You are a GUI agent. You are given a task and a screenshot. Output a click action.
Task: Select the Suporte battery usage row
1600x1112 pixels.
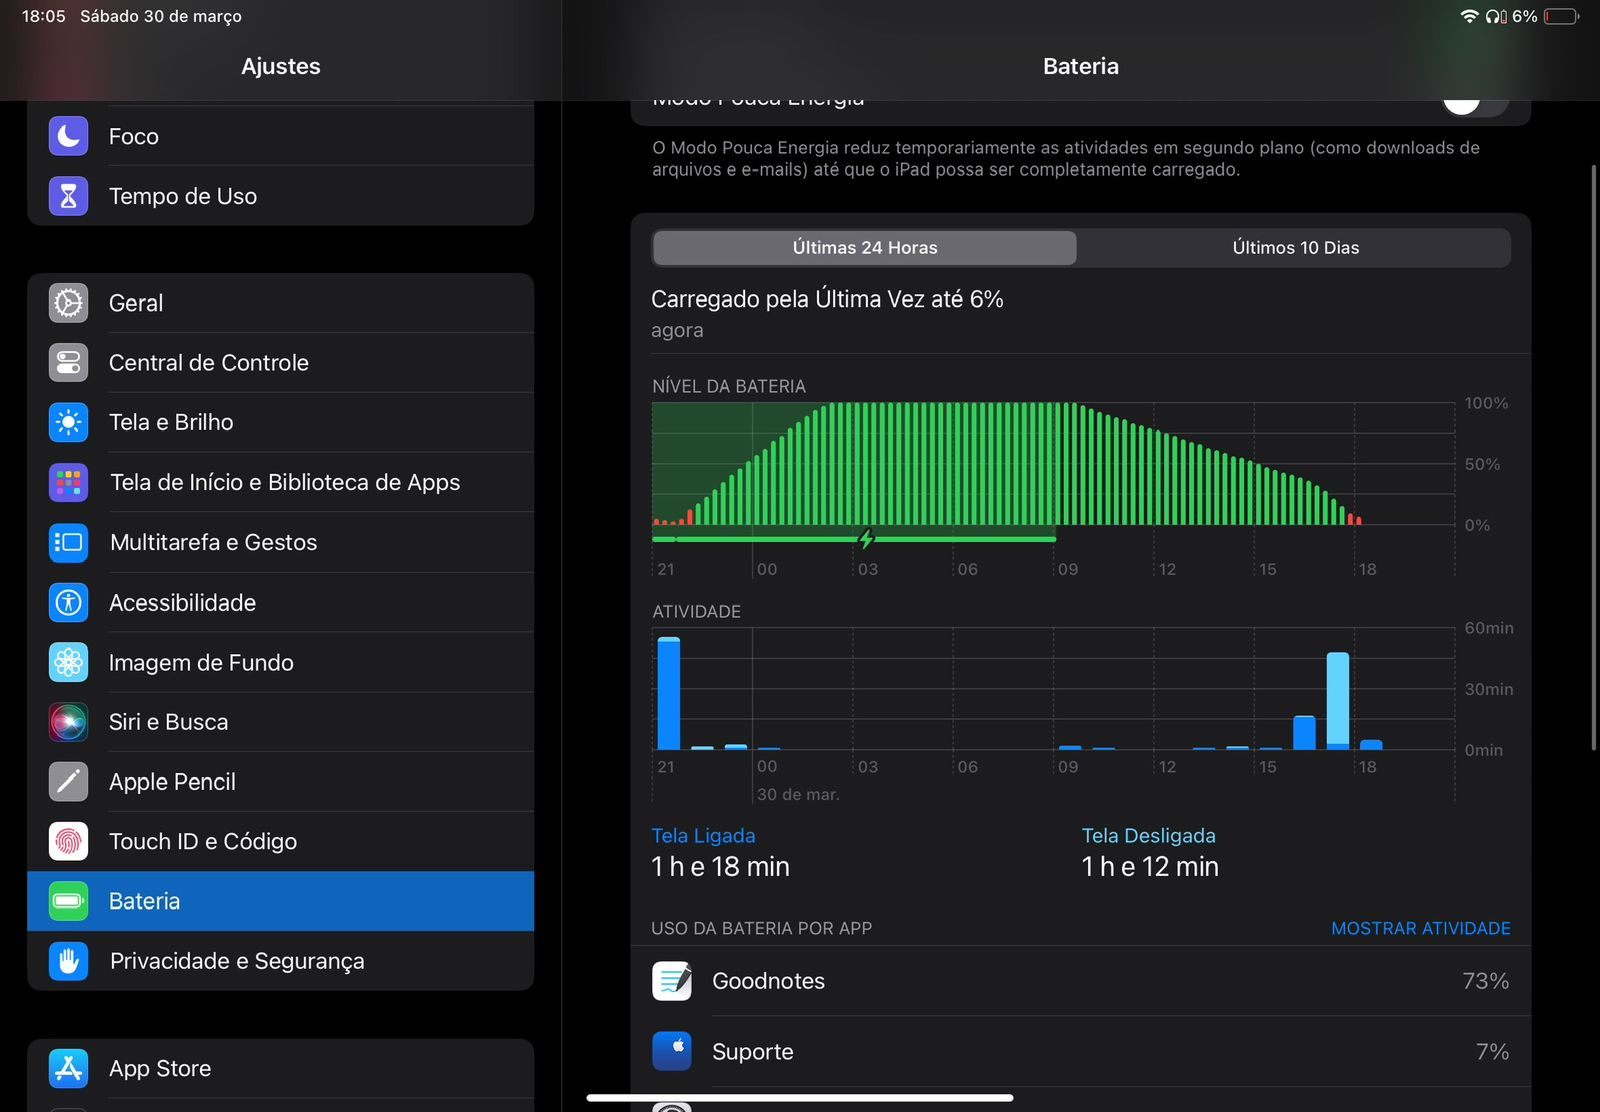click(x=1081, y=1051)
